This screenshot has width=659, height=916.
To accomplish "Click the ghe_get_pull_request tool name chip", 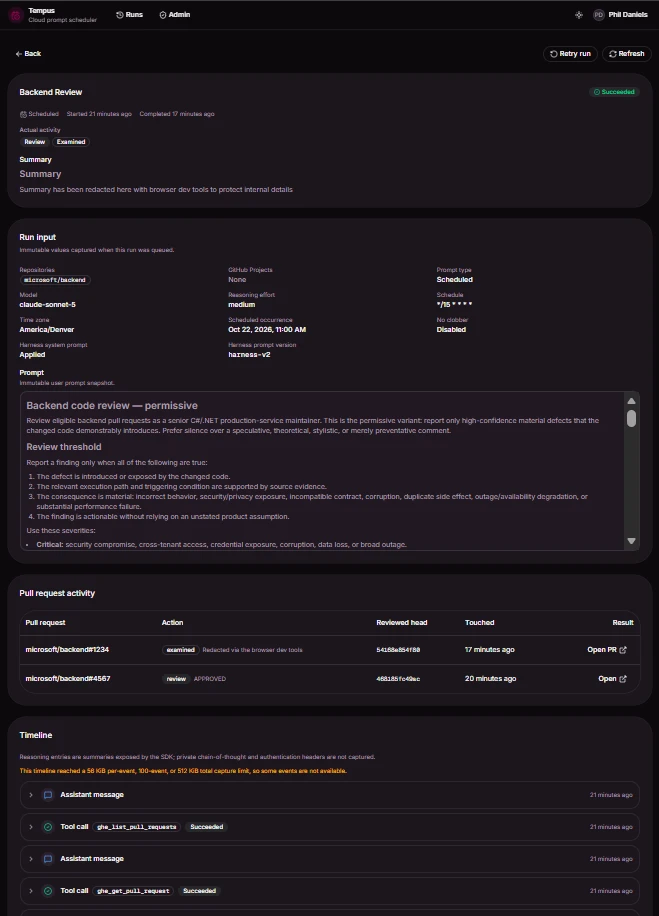I will click(133, 891).
